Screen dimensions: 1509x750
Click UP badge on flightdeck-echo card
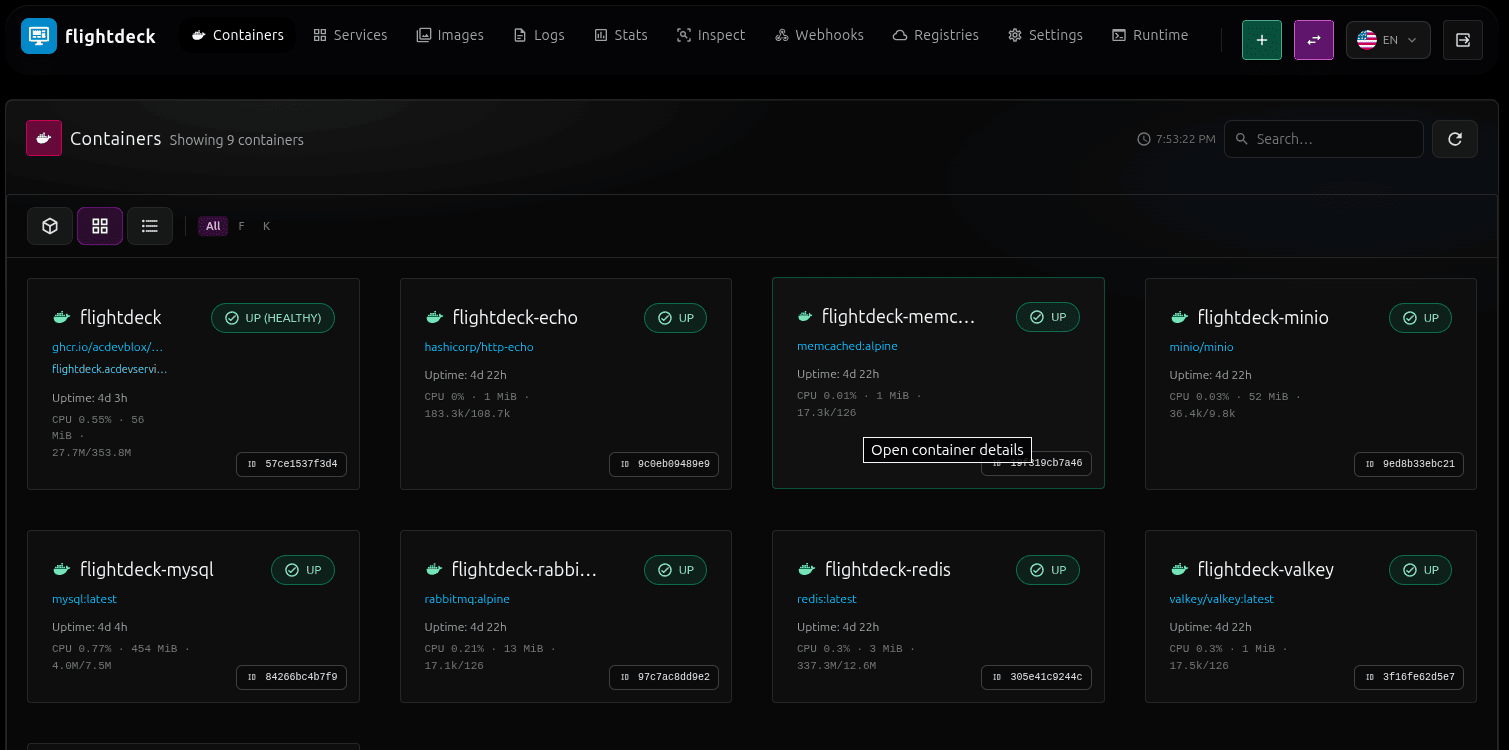[676, 318]
